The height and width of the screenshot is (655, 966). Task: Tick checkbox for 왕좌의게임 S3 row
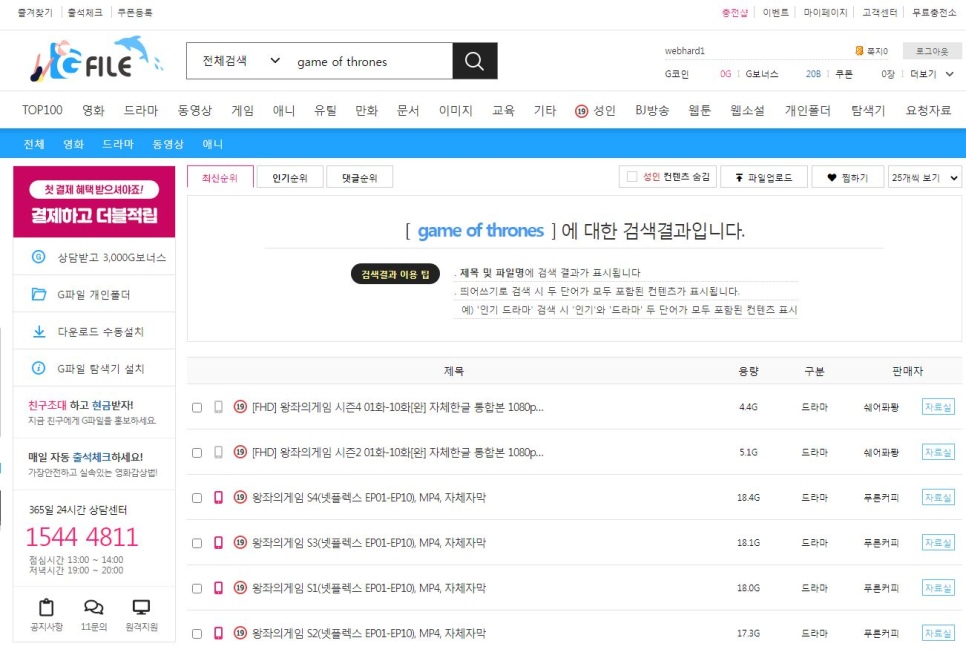click(x=197, y=543)
